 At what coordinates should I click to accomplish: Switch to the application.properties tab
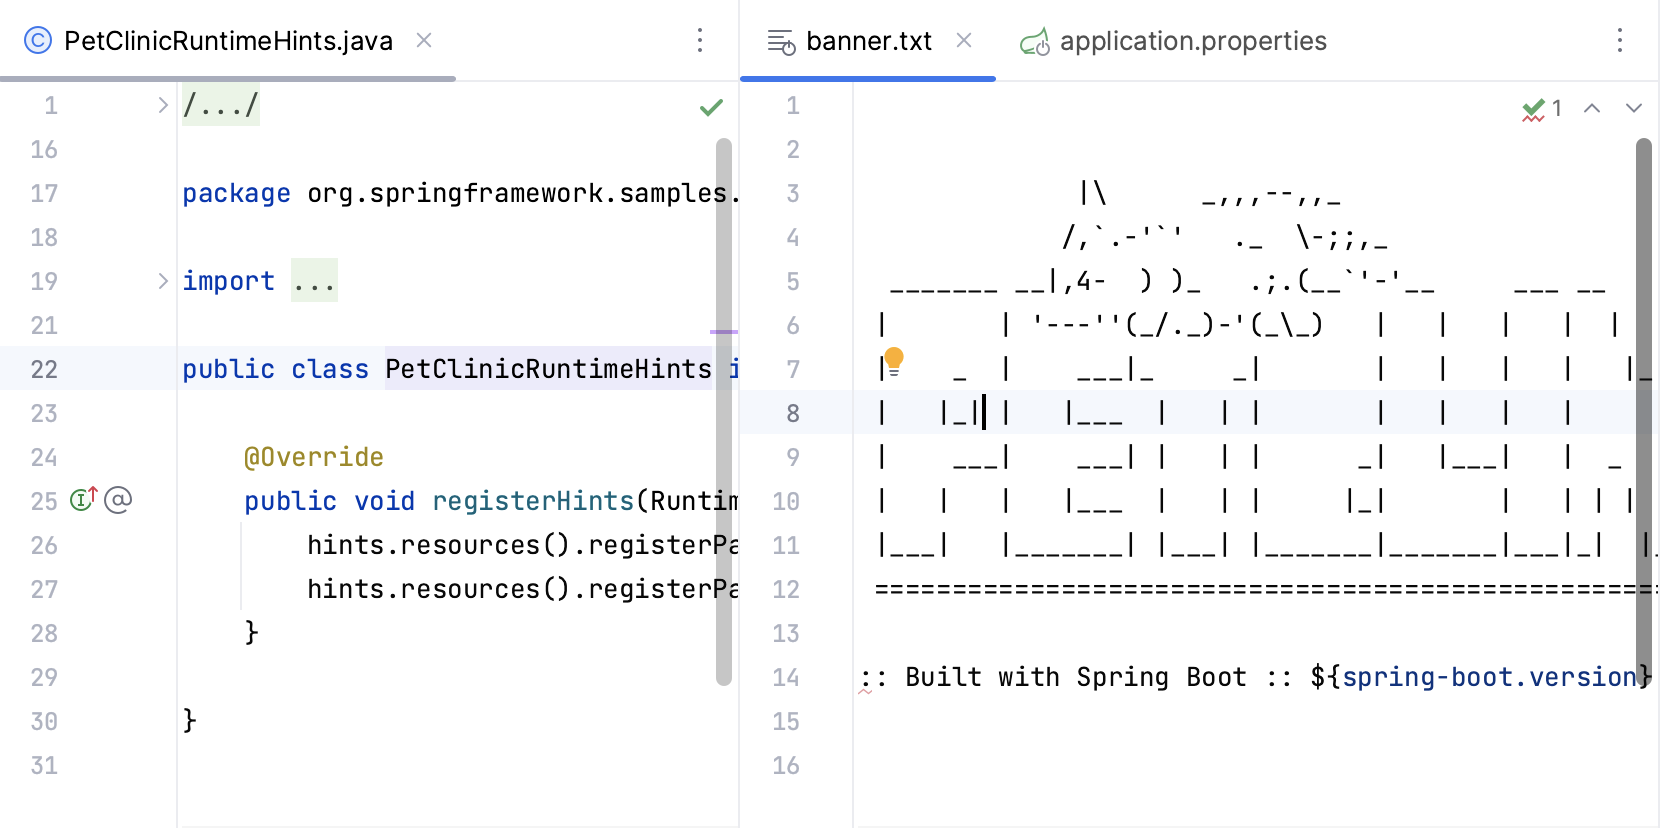[x=1192, y=41]
